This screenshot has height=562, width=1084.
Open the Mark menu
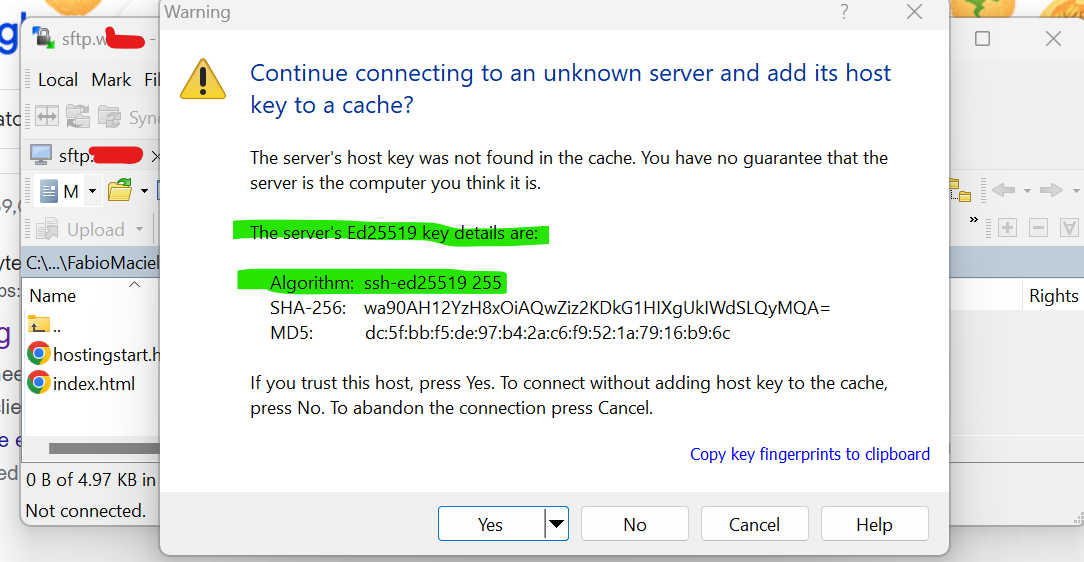tap(111, 80)
